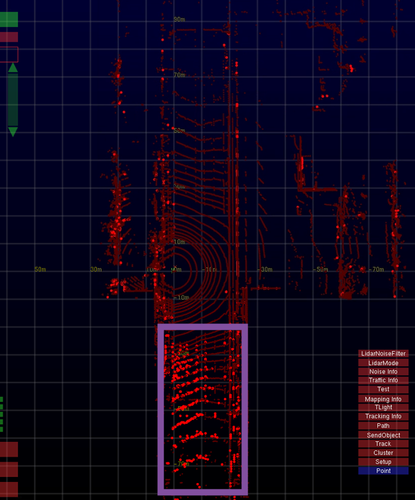
Task: Show the Noise Info panel
Action: click(x=383, y=372)
